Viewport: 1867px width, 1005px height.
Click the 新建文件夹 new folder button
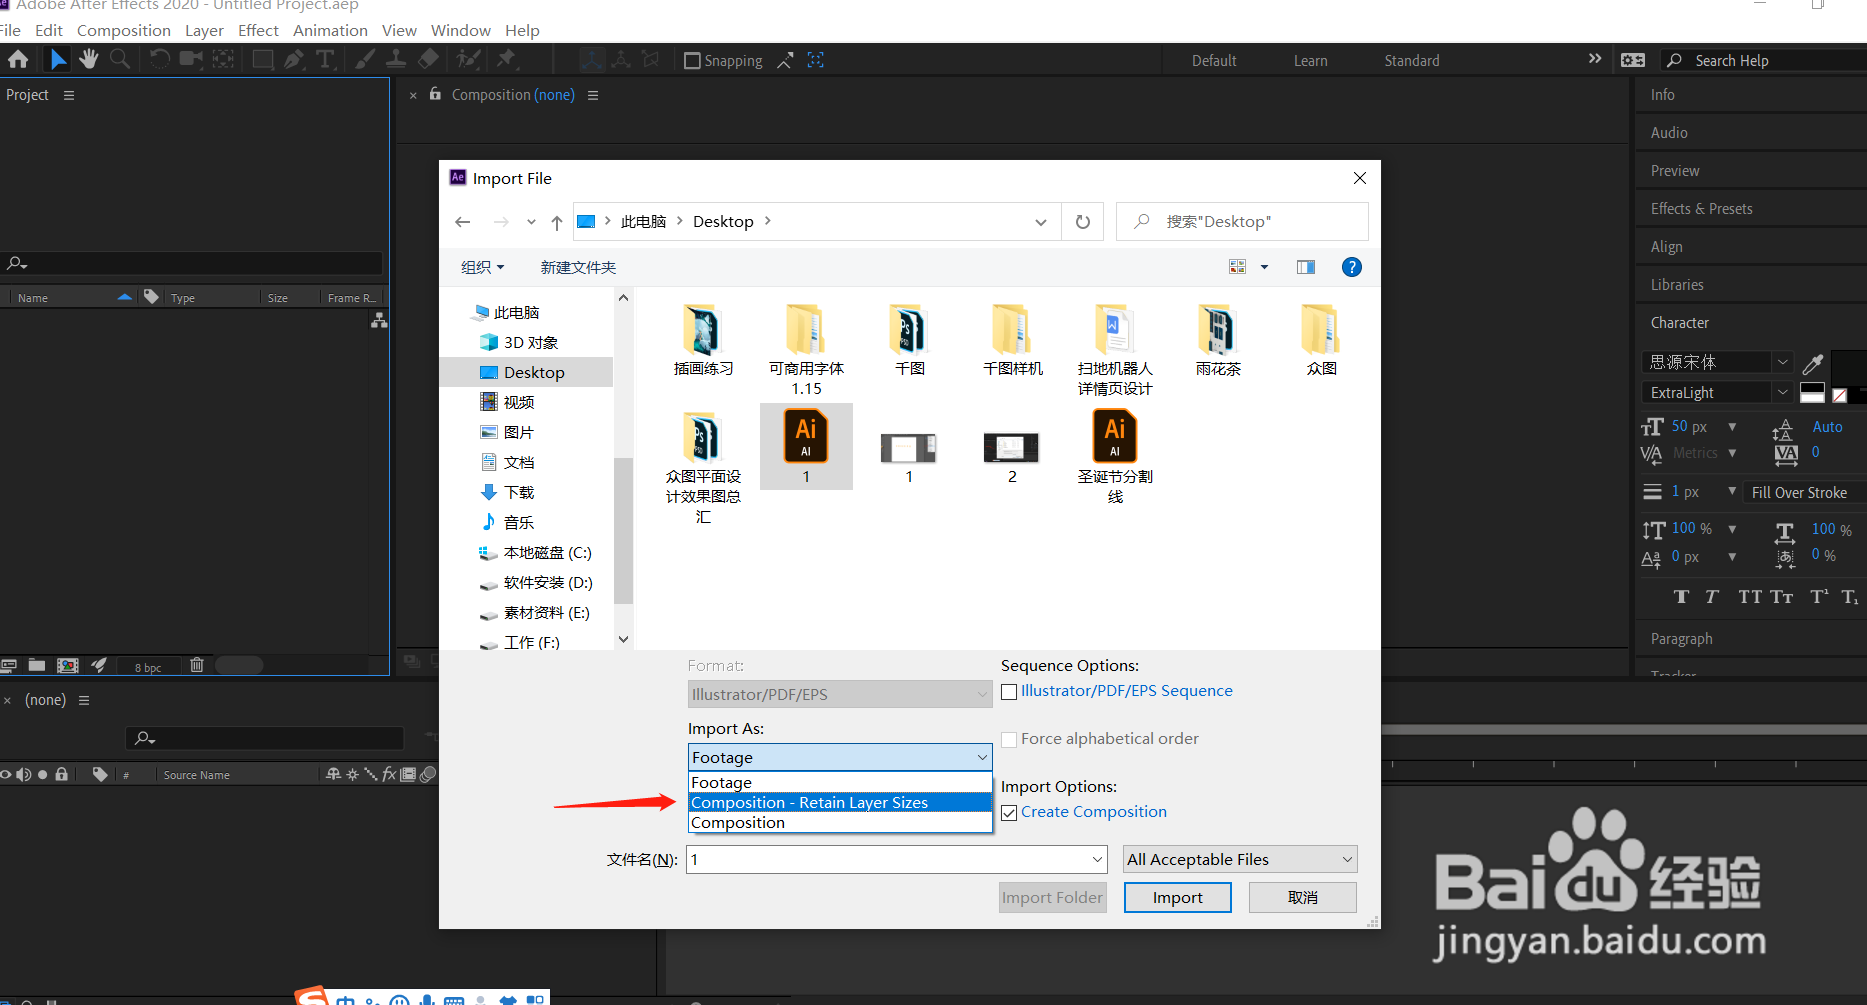coord(578,267)
